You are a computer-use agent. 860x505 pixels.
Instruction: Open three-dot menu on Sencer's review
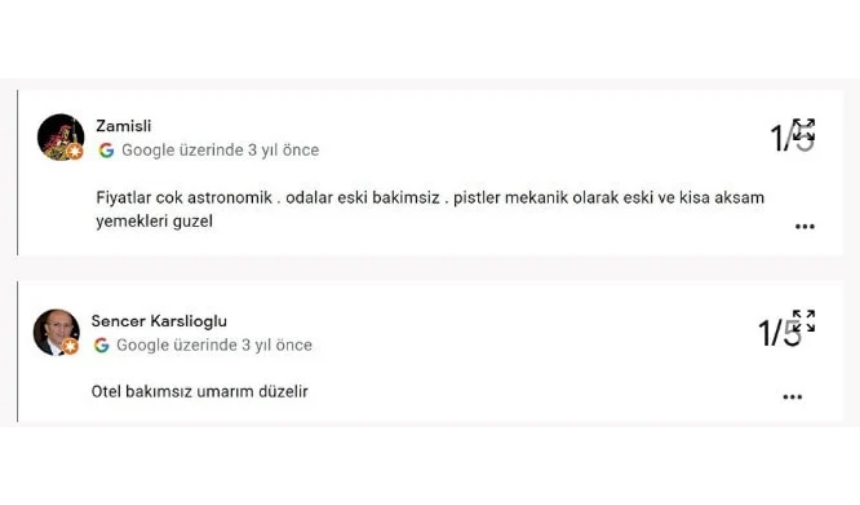tap(793, 397)
